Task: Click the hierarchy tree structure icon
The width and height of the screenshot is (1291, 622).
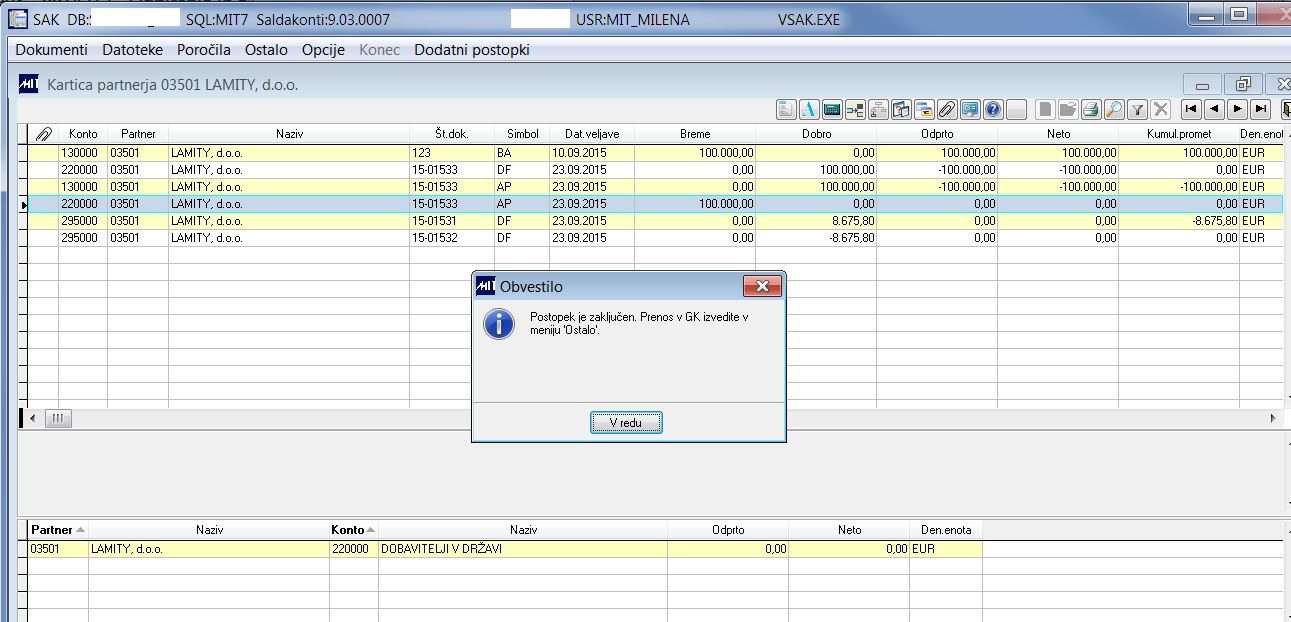Action: [x=878, y=109]
